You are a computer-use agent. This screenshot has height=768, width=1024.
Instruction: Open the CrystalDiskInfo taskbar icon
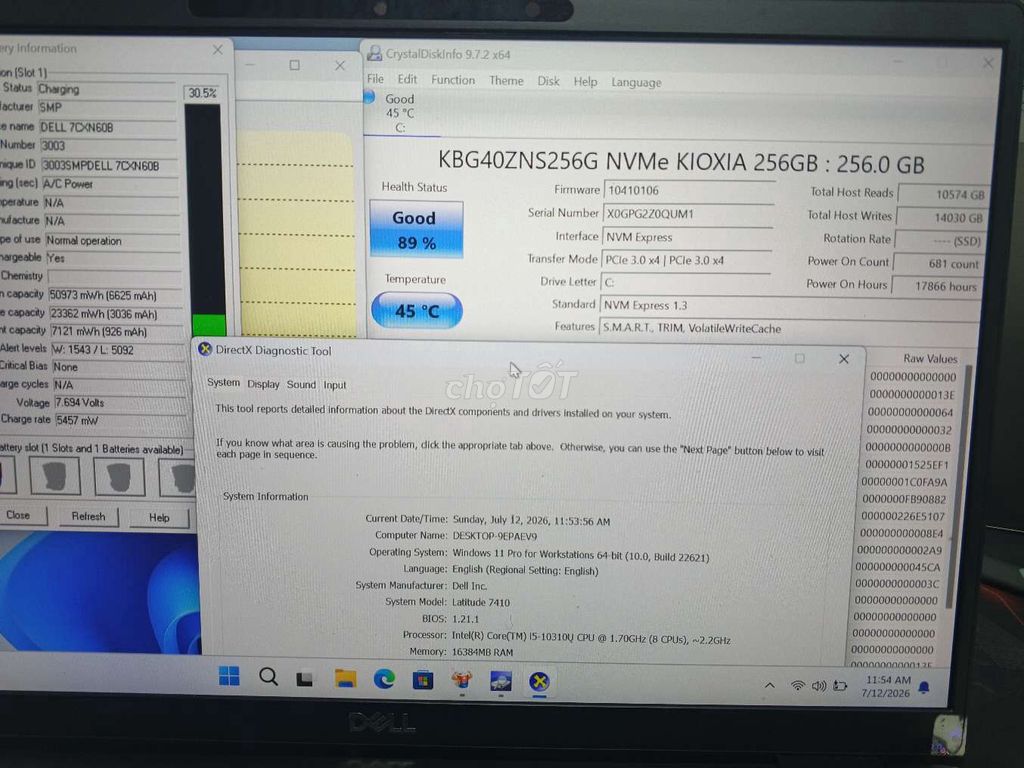501,681
